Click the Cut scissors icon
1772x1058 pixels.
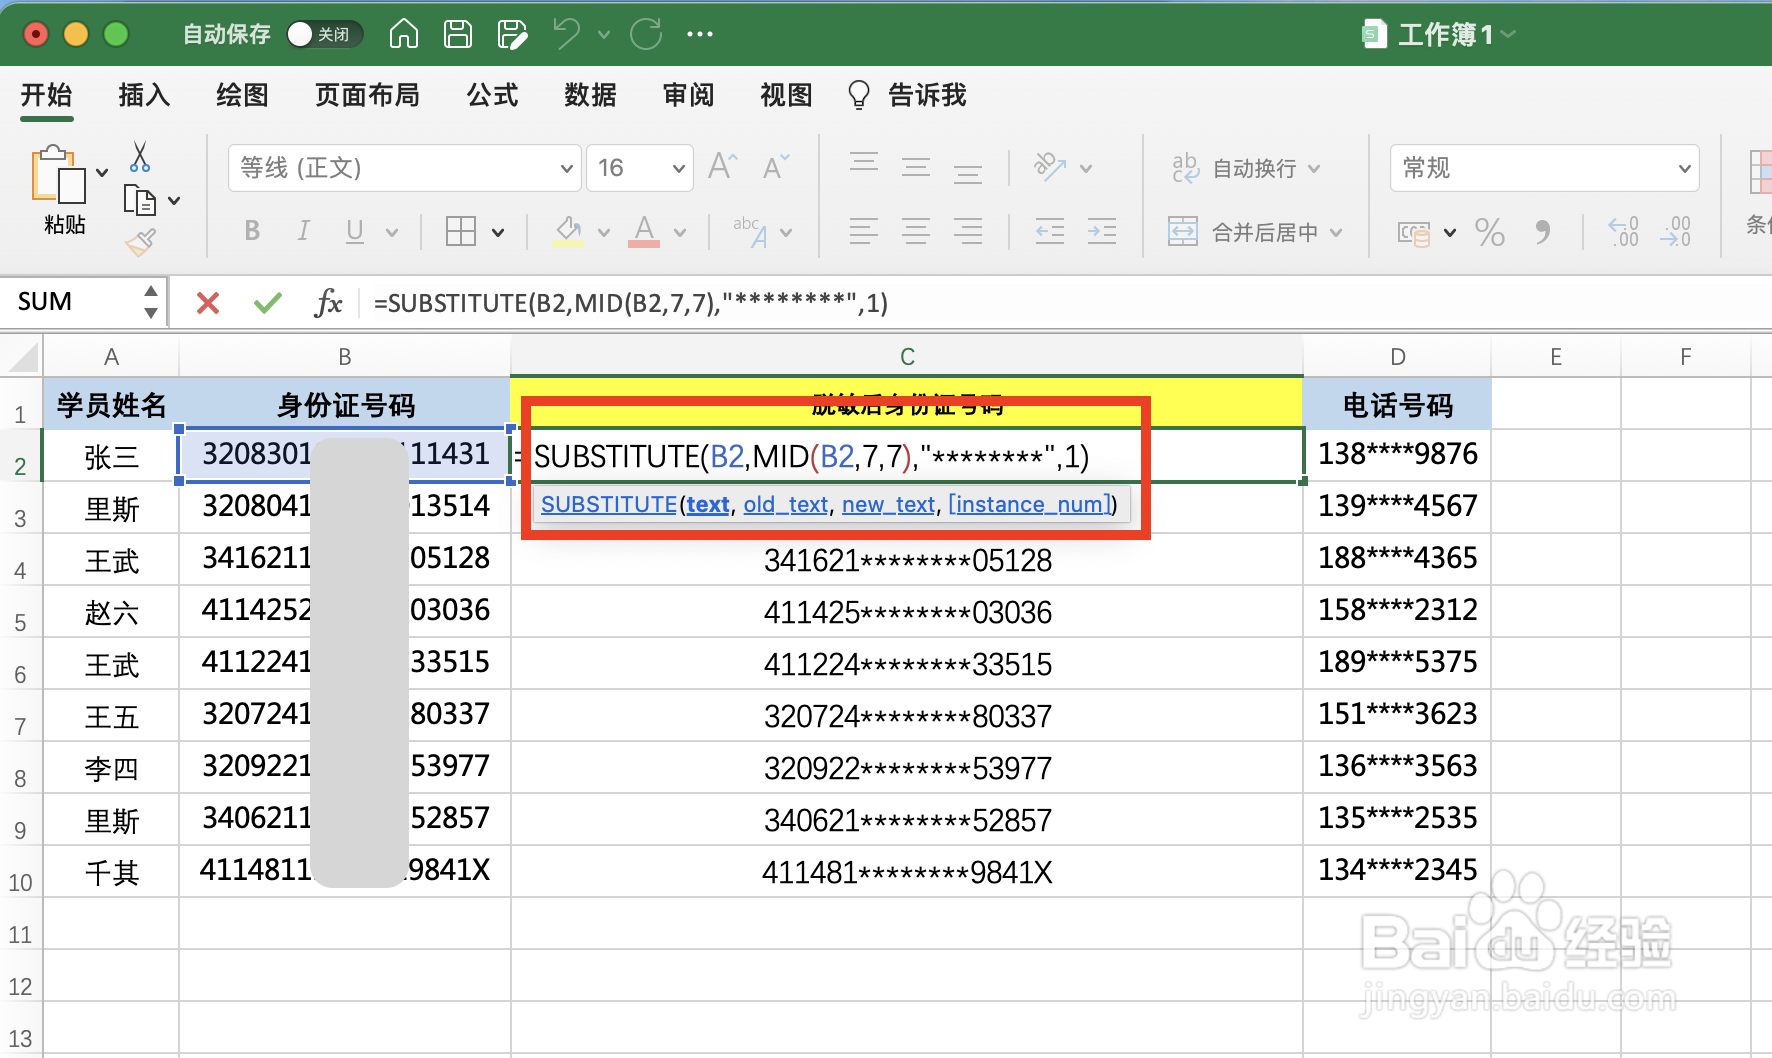tap(140, 157)
